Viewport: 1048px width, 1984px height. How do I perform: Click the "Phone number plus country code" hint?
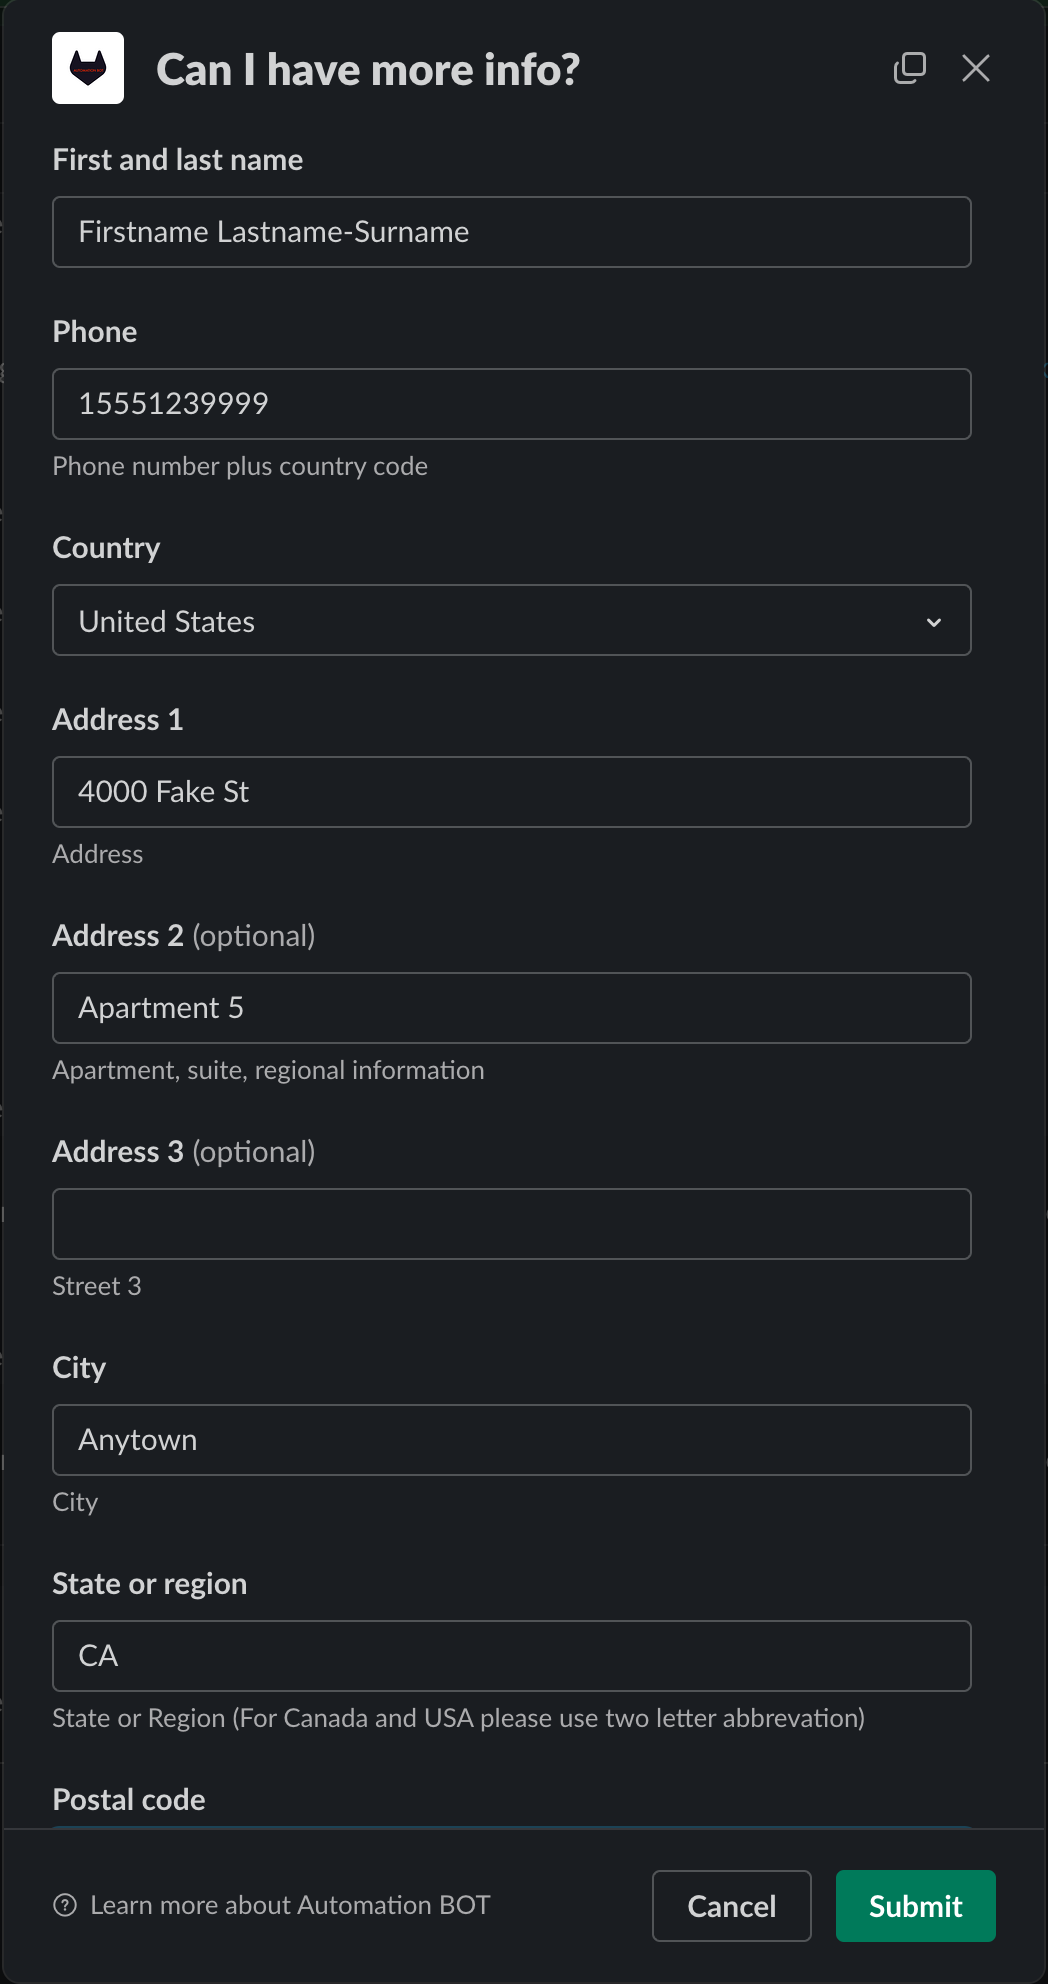coord(240,466)
